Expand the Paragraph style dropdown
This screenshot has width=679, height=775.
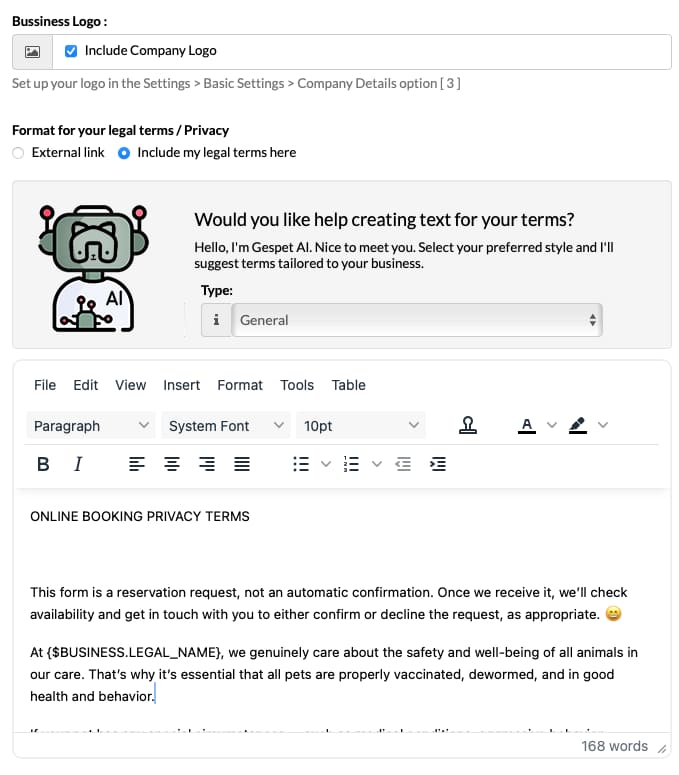91,426
